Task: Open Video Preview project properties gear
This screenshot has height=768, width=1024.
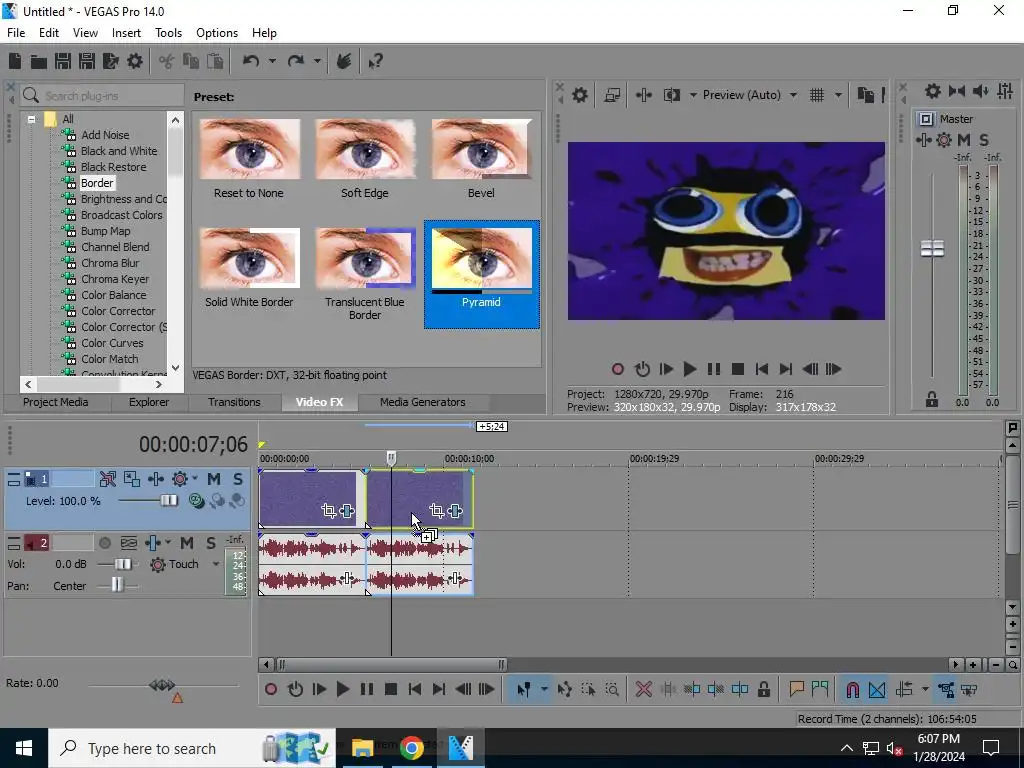Action: [x=579, y=95]
